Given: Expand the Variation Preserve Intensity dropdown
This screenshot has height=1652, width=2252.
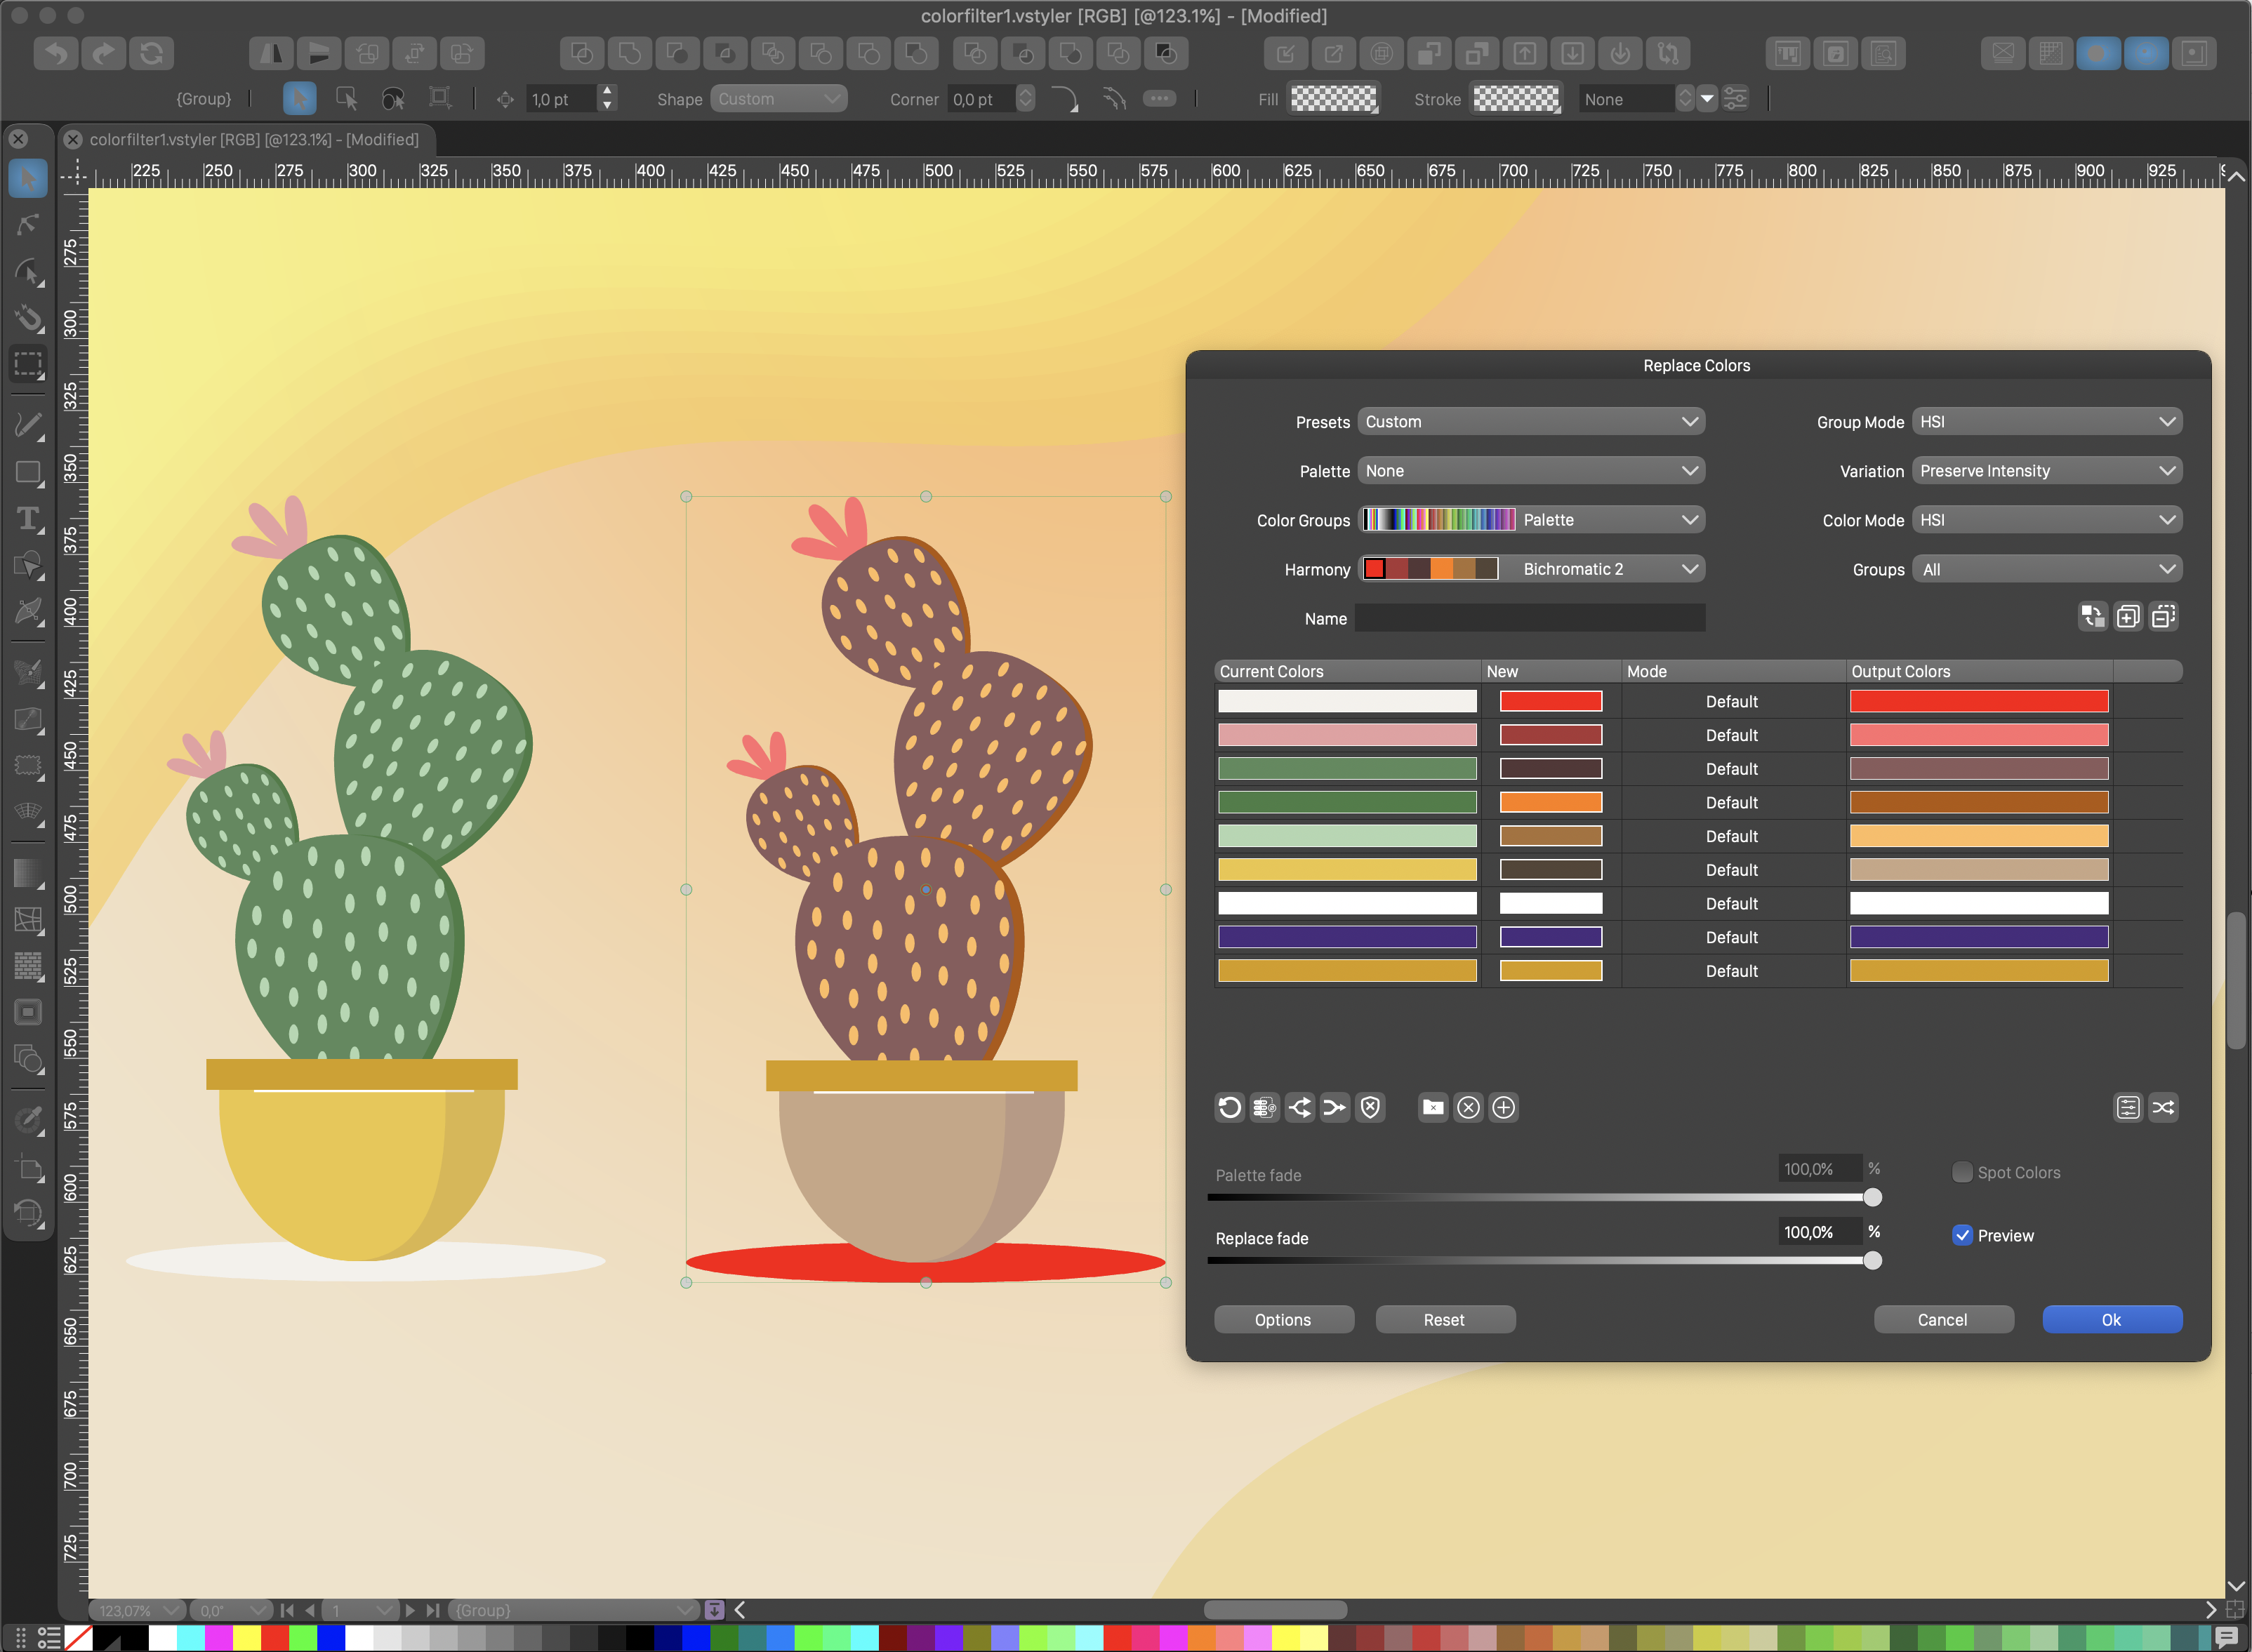Looking at the screenshot, I should click(x=2046, y=471).
